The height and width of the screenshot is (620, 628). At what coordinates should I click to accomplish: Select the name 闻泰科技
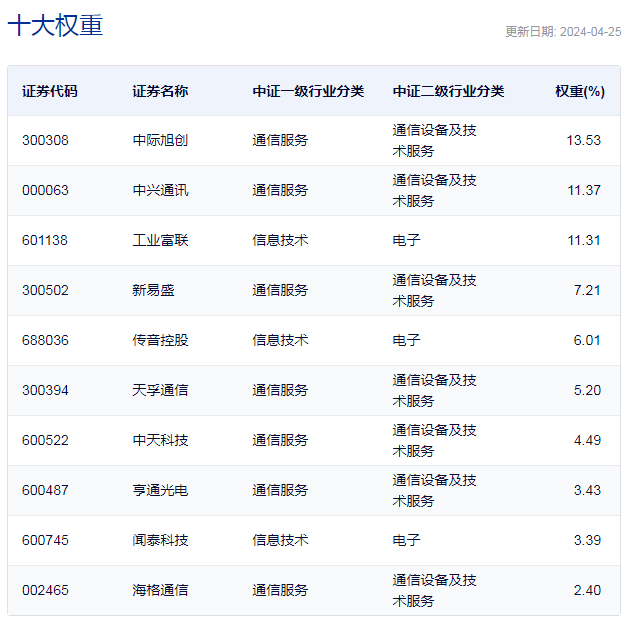pyautogui.click(x=160, y=541)
